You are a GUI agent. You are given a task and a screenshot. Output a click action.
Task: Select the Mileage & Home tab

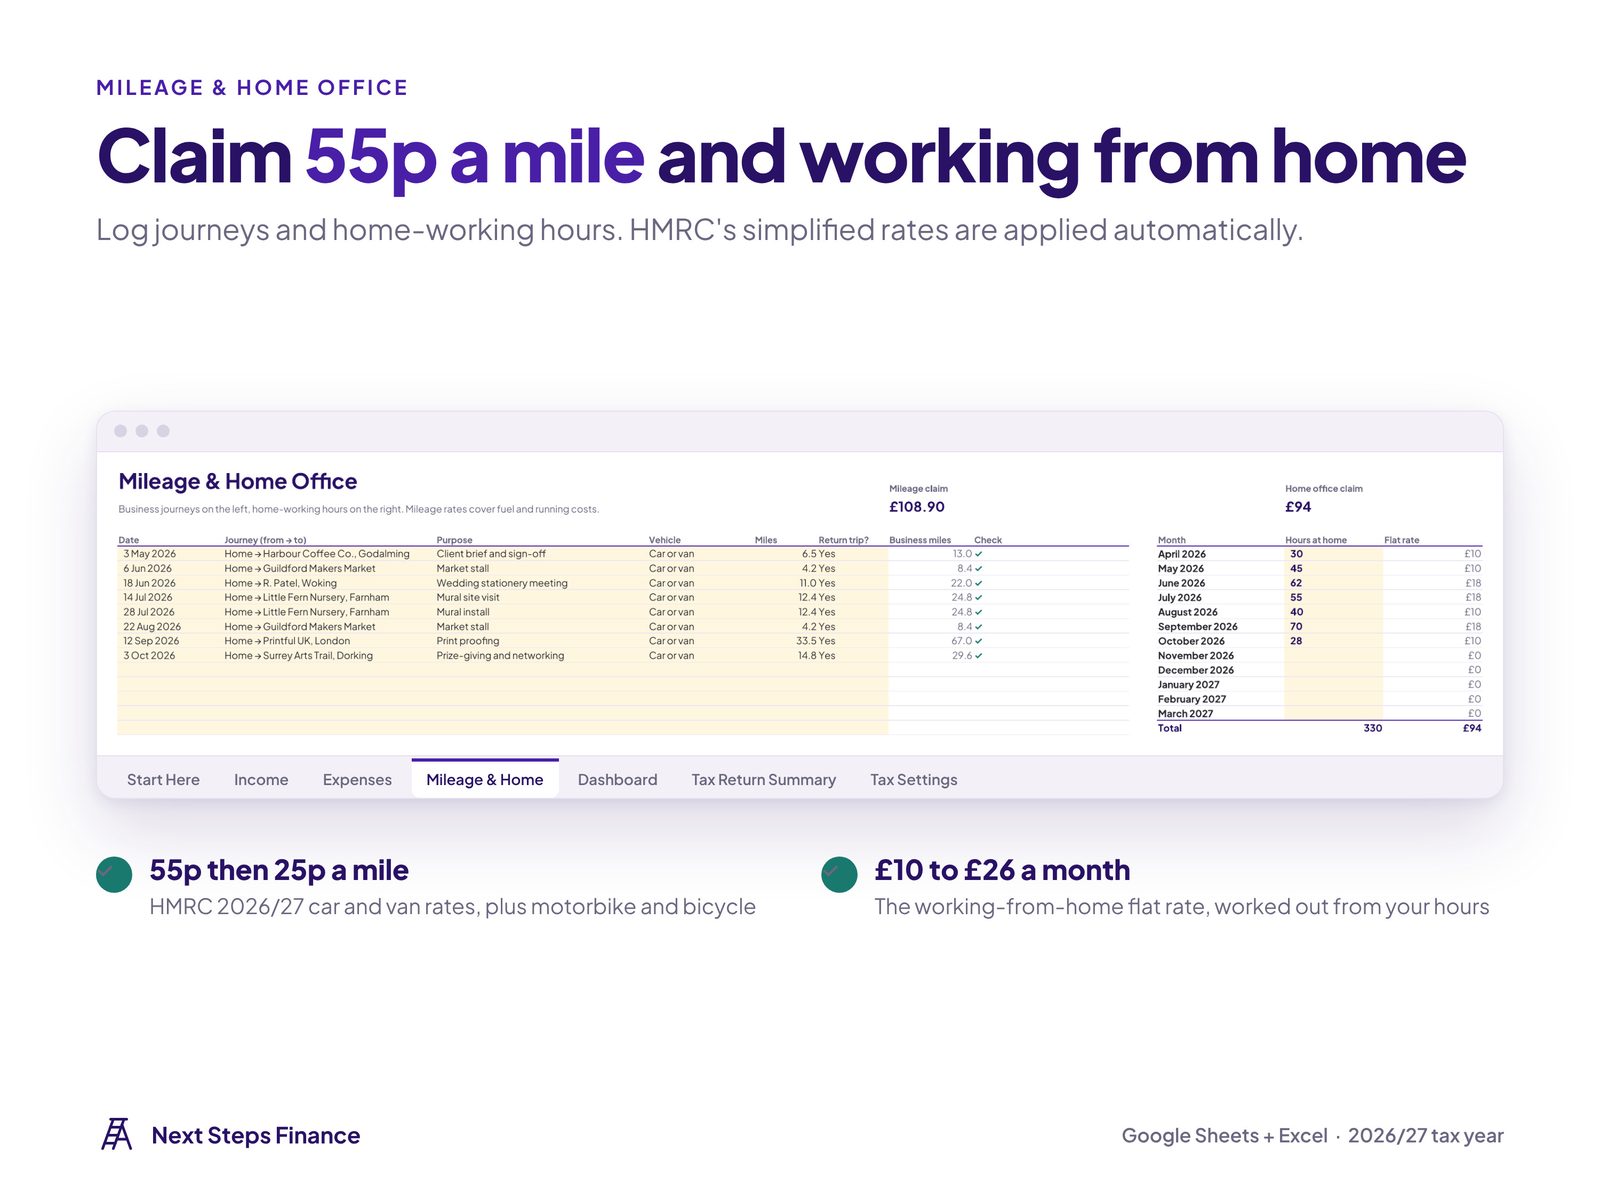[x=485, y=779]
